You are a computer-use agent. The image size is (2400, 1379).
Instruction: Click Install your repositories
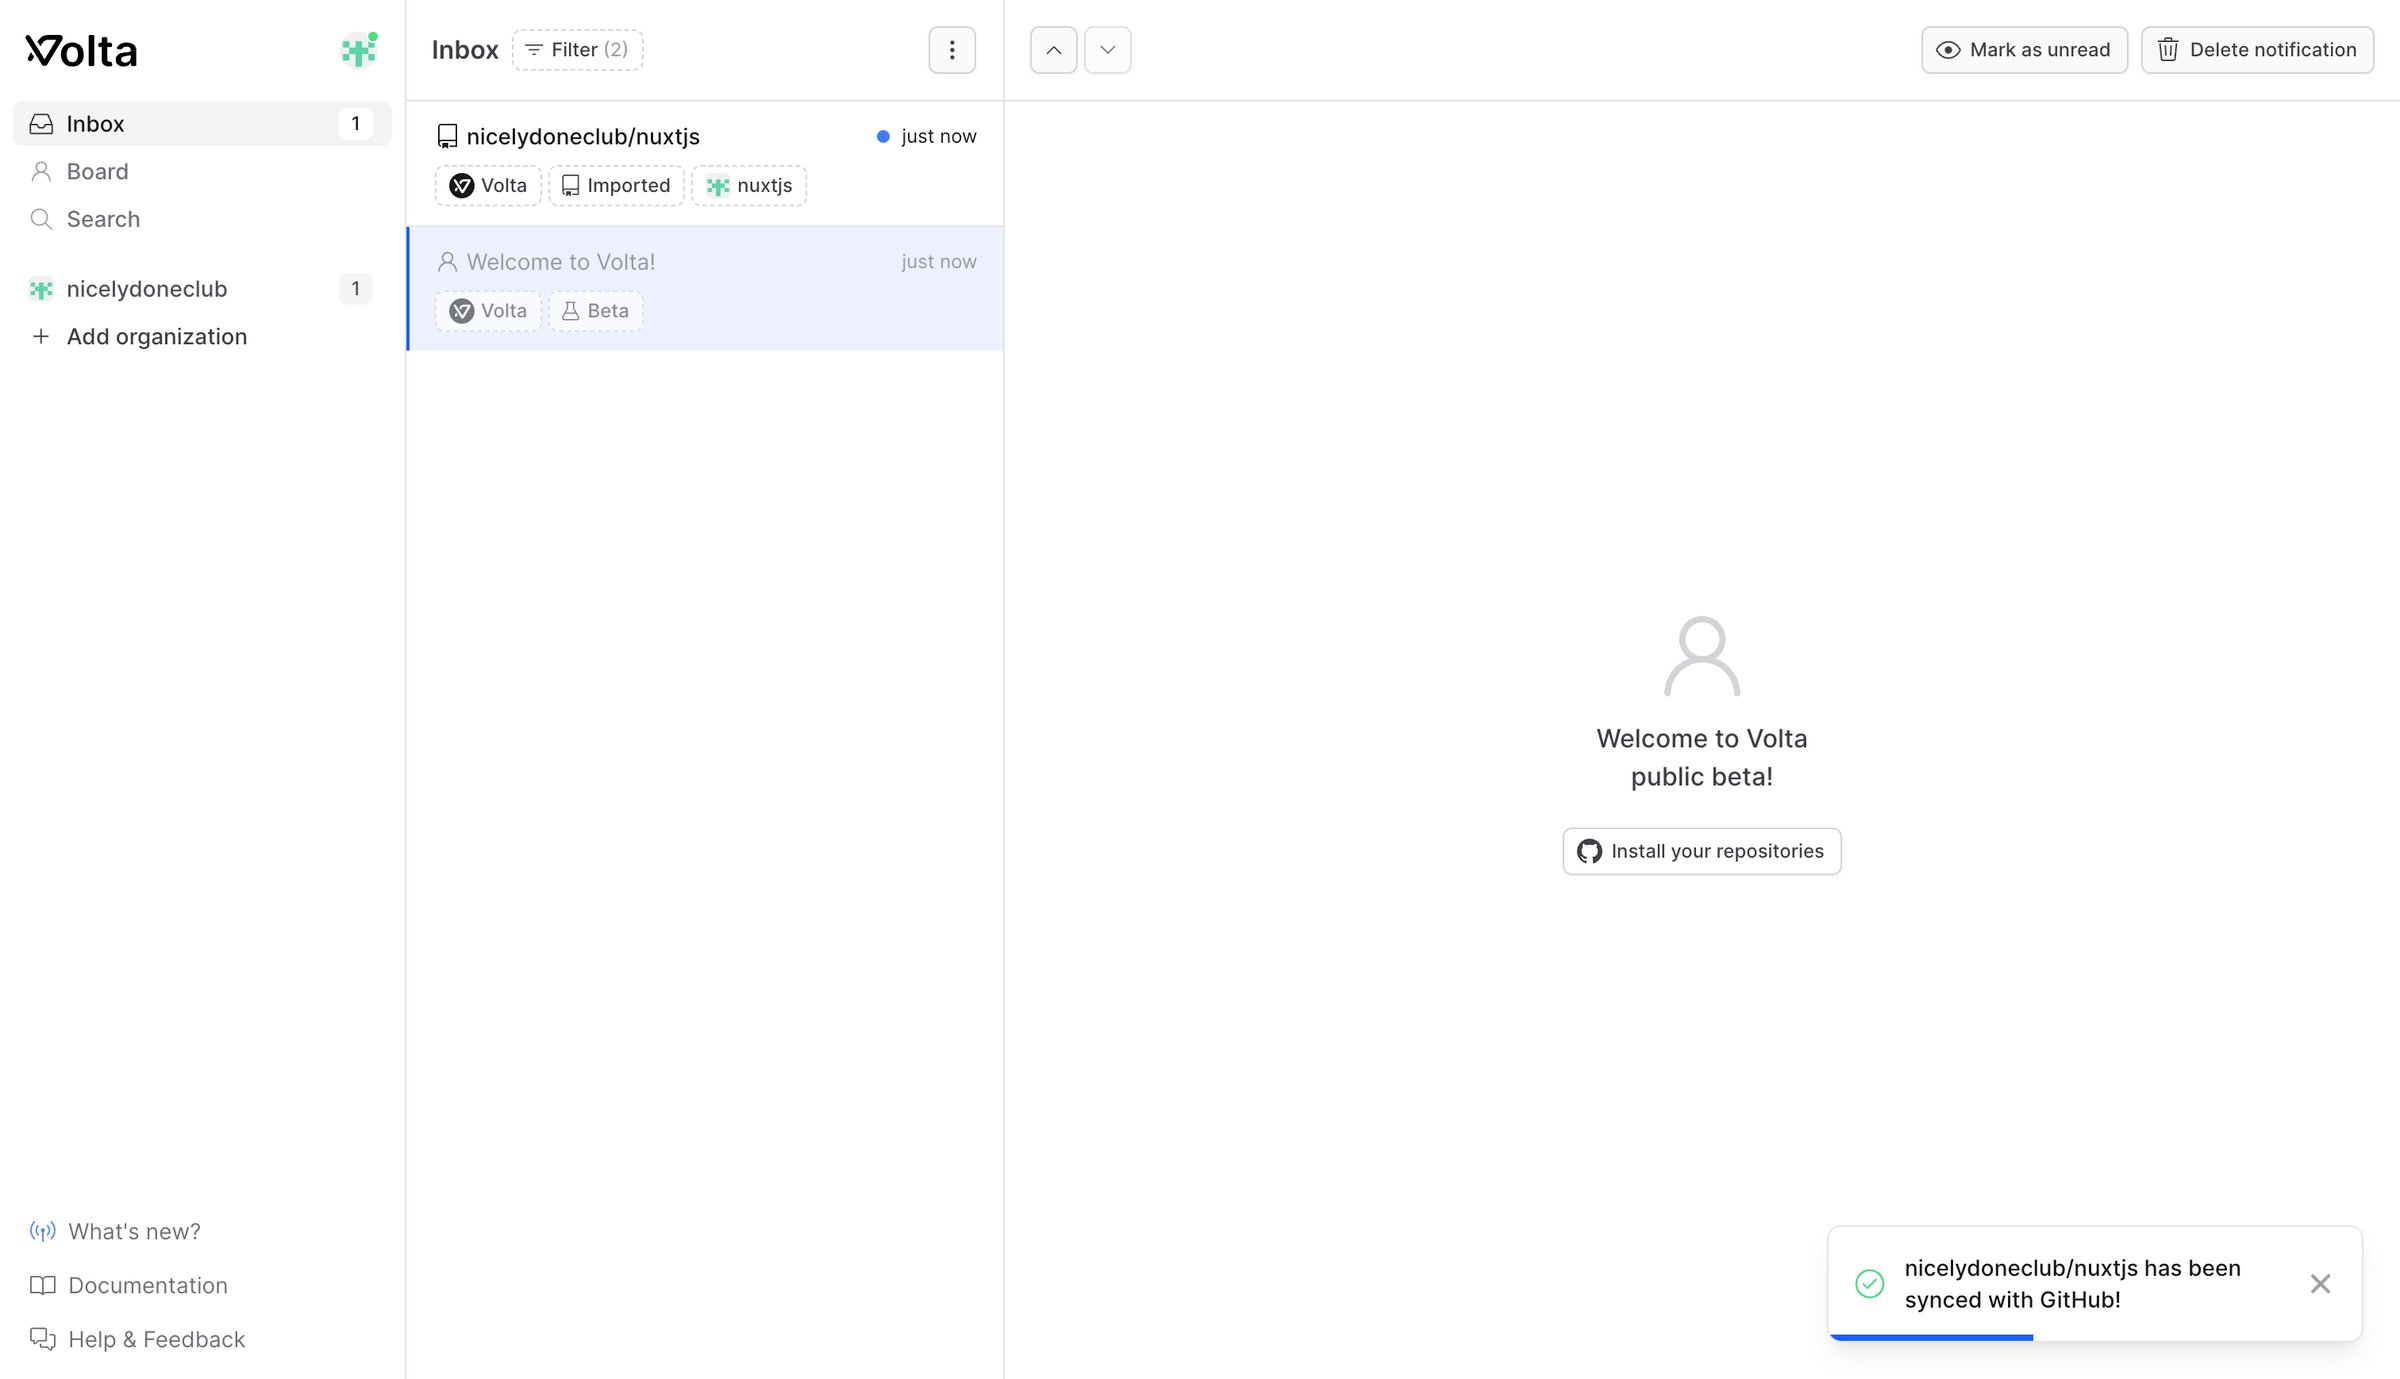(x=1702, y=852)
